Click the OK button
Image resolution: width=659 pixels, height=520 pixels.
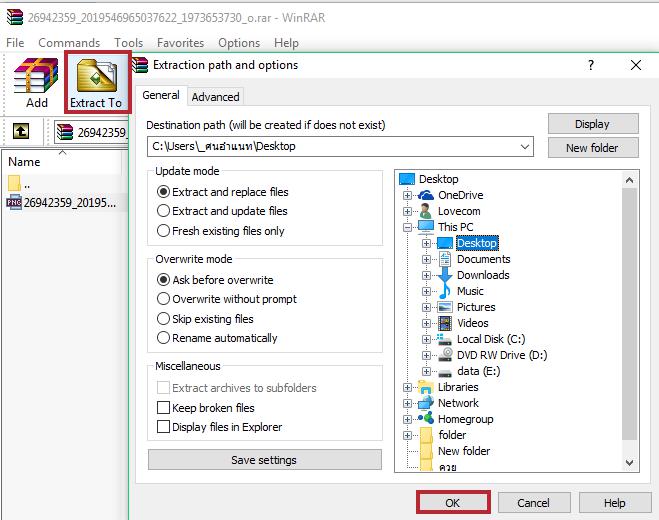pos(453,503)
